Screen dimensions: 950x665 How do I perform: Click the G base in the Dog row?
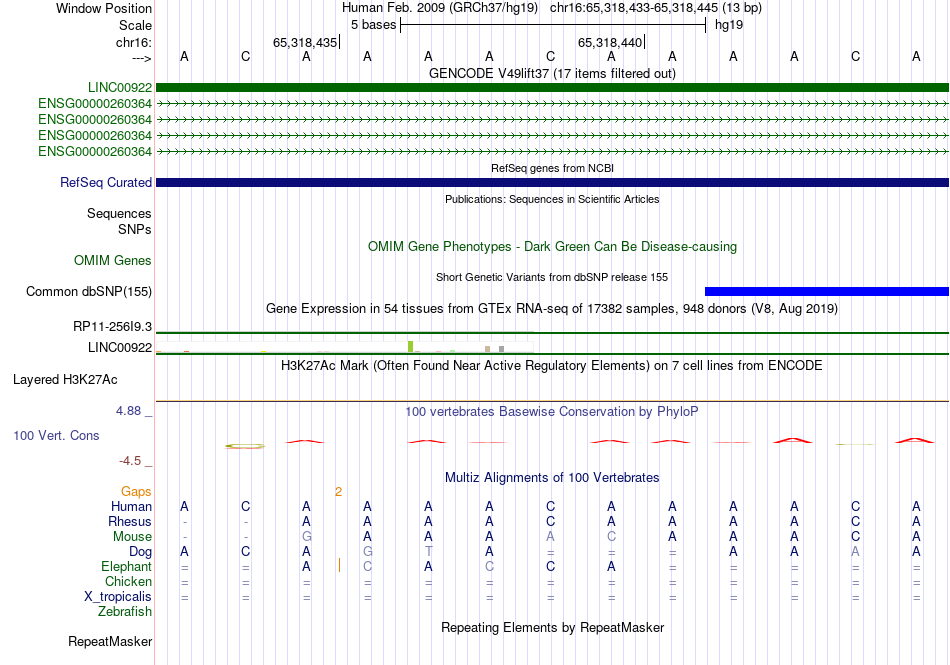click(368, 552)
